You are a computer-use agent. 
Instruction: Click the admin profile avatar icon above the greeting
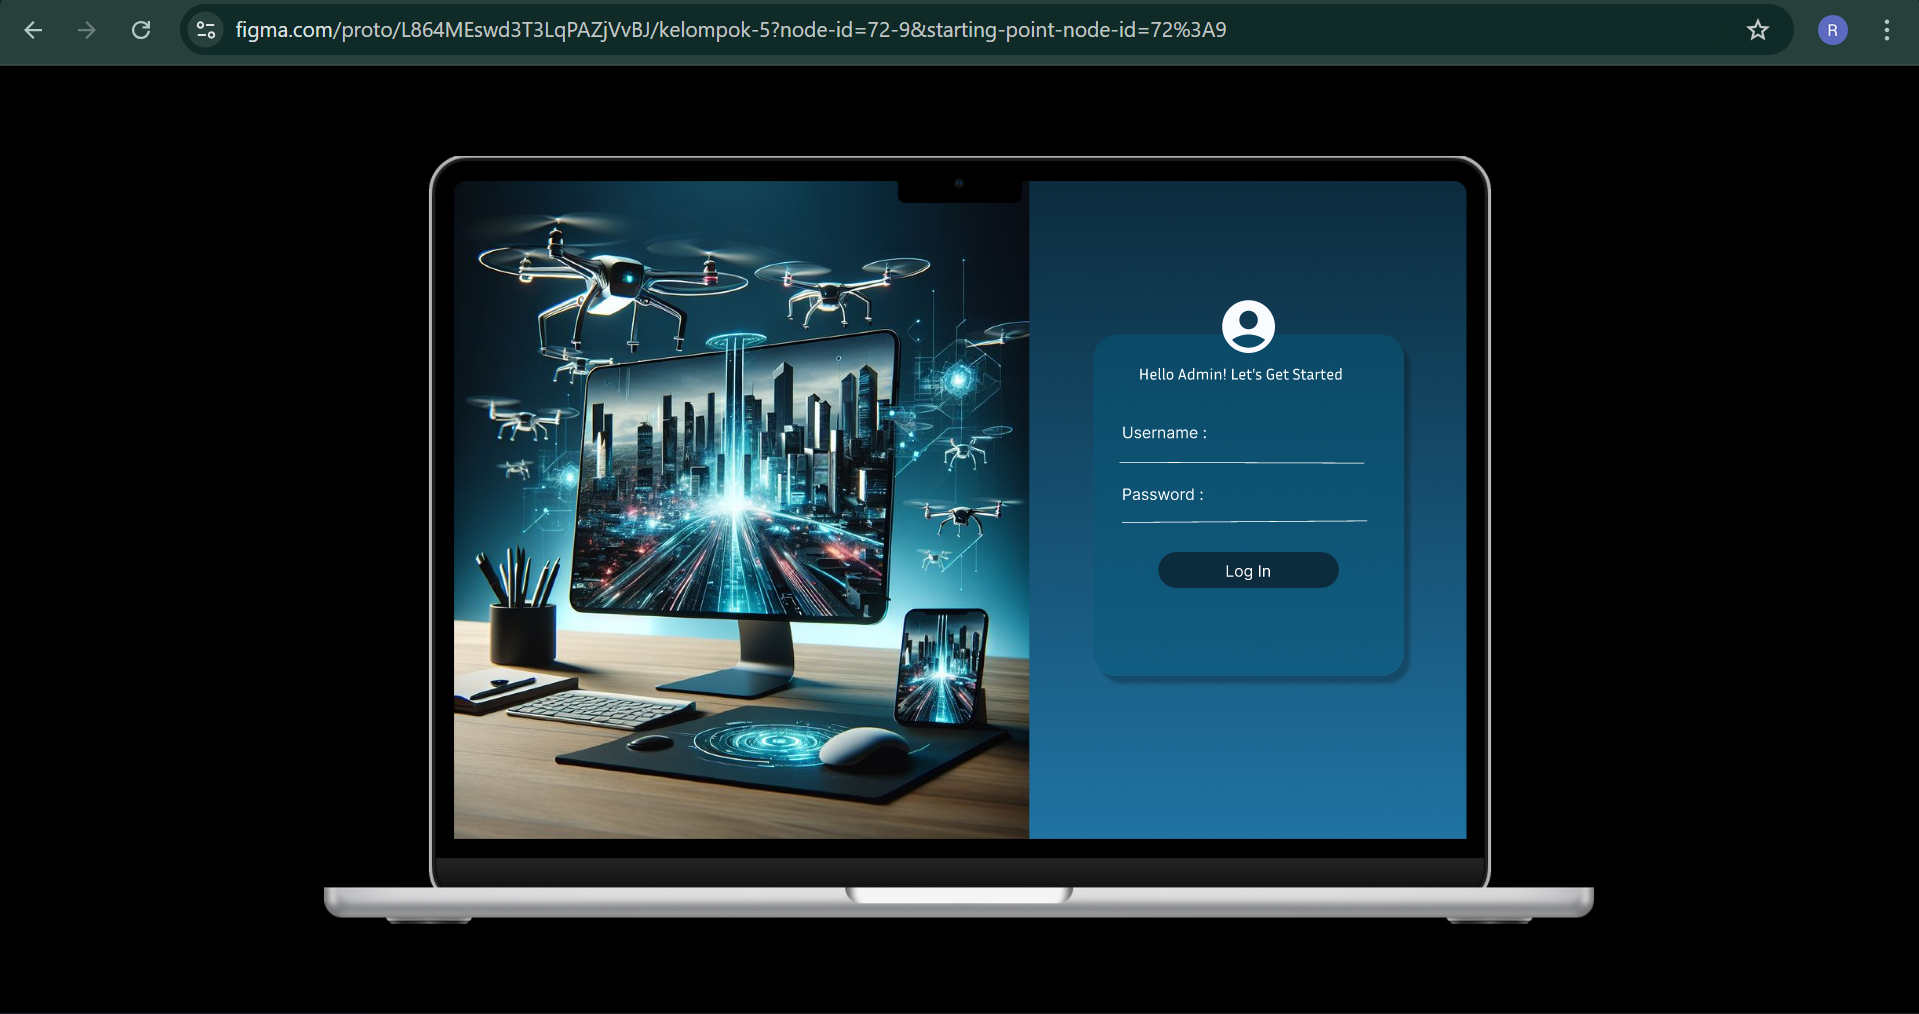(1247, 328)
